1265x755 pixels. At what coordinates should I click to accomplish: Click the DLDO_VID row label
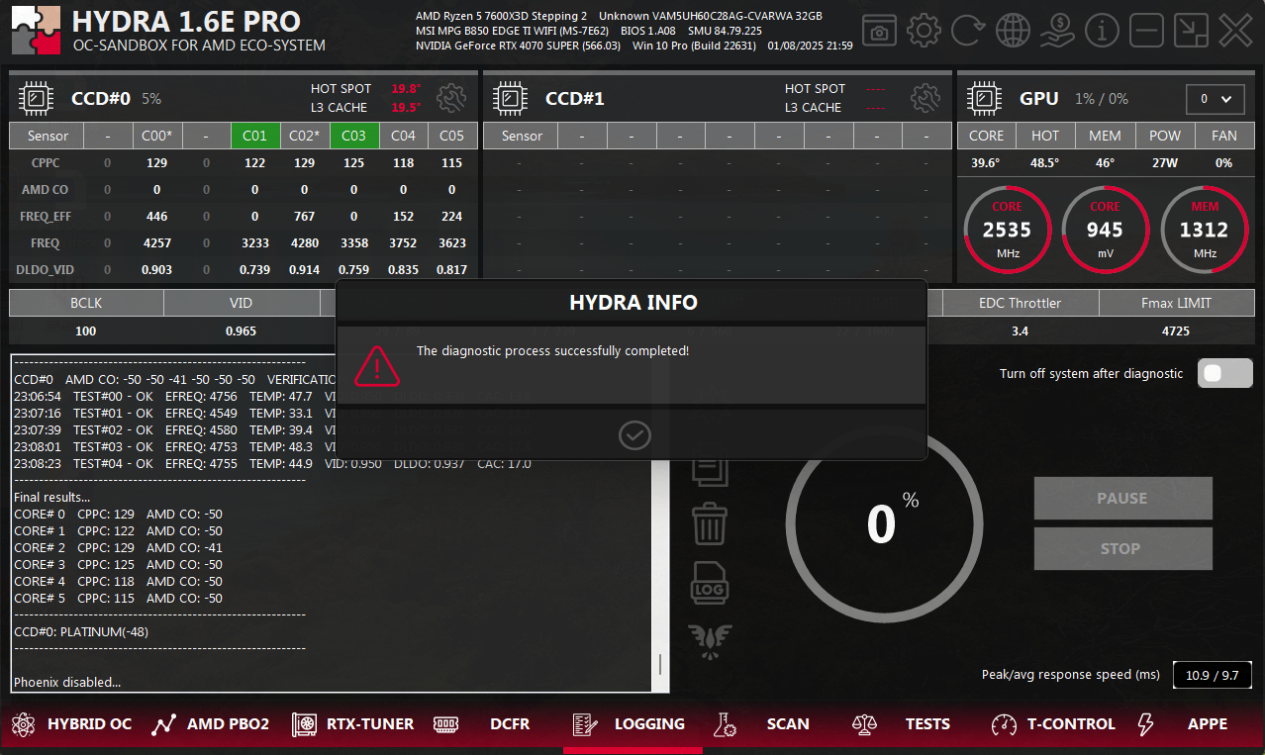(x=45, y=270)
